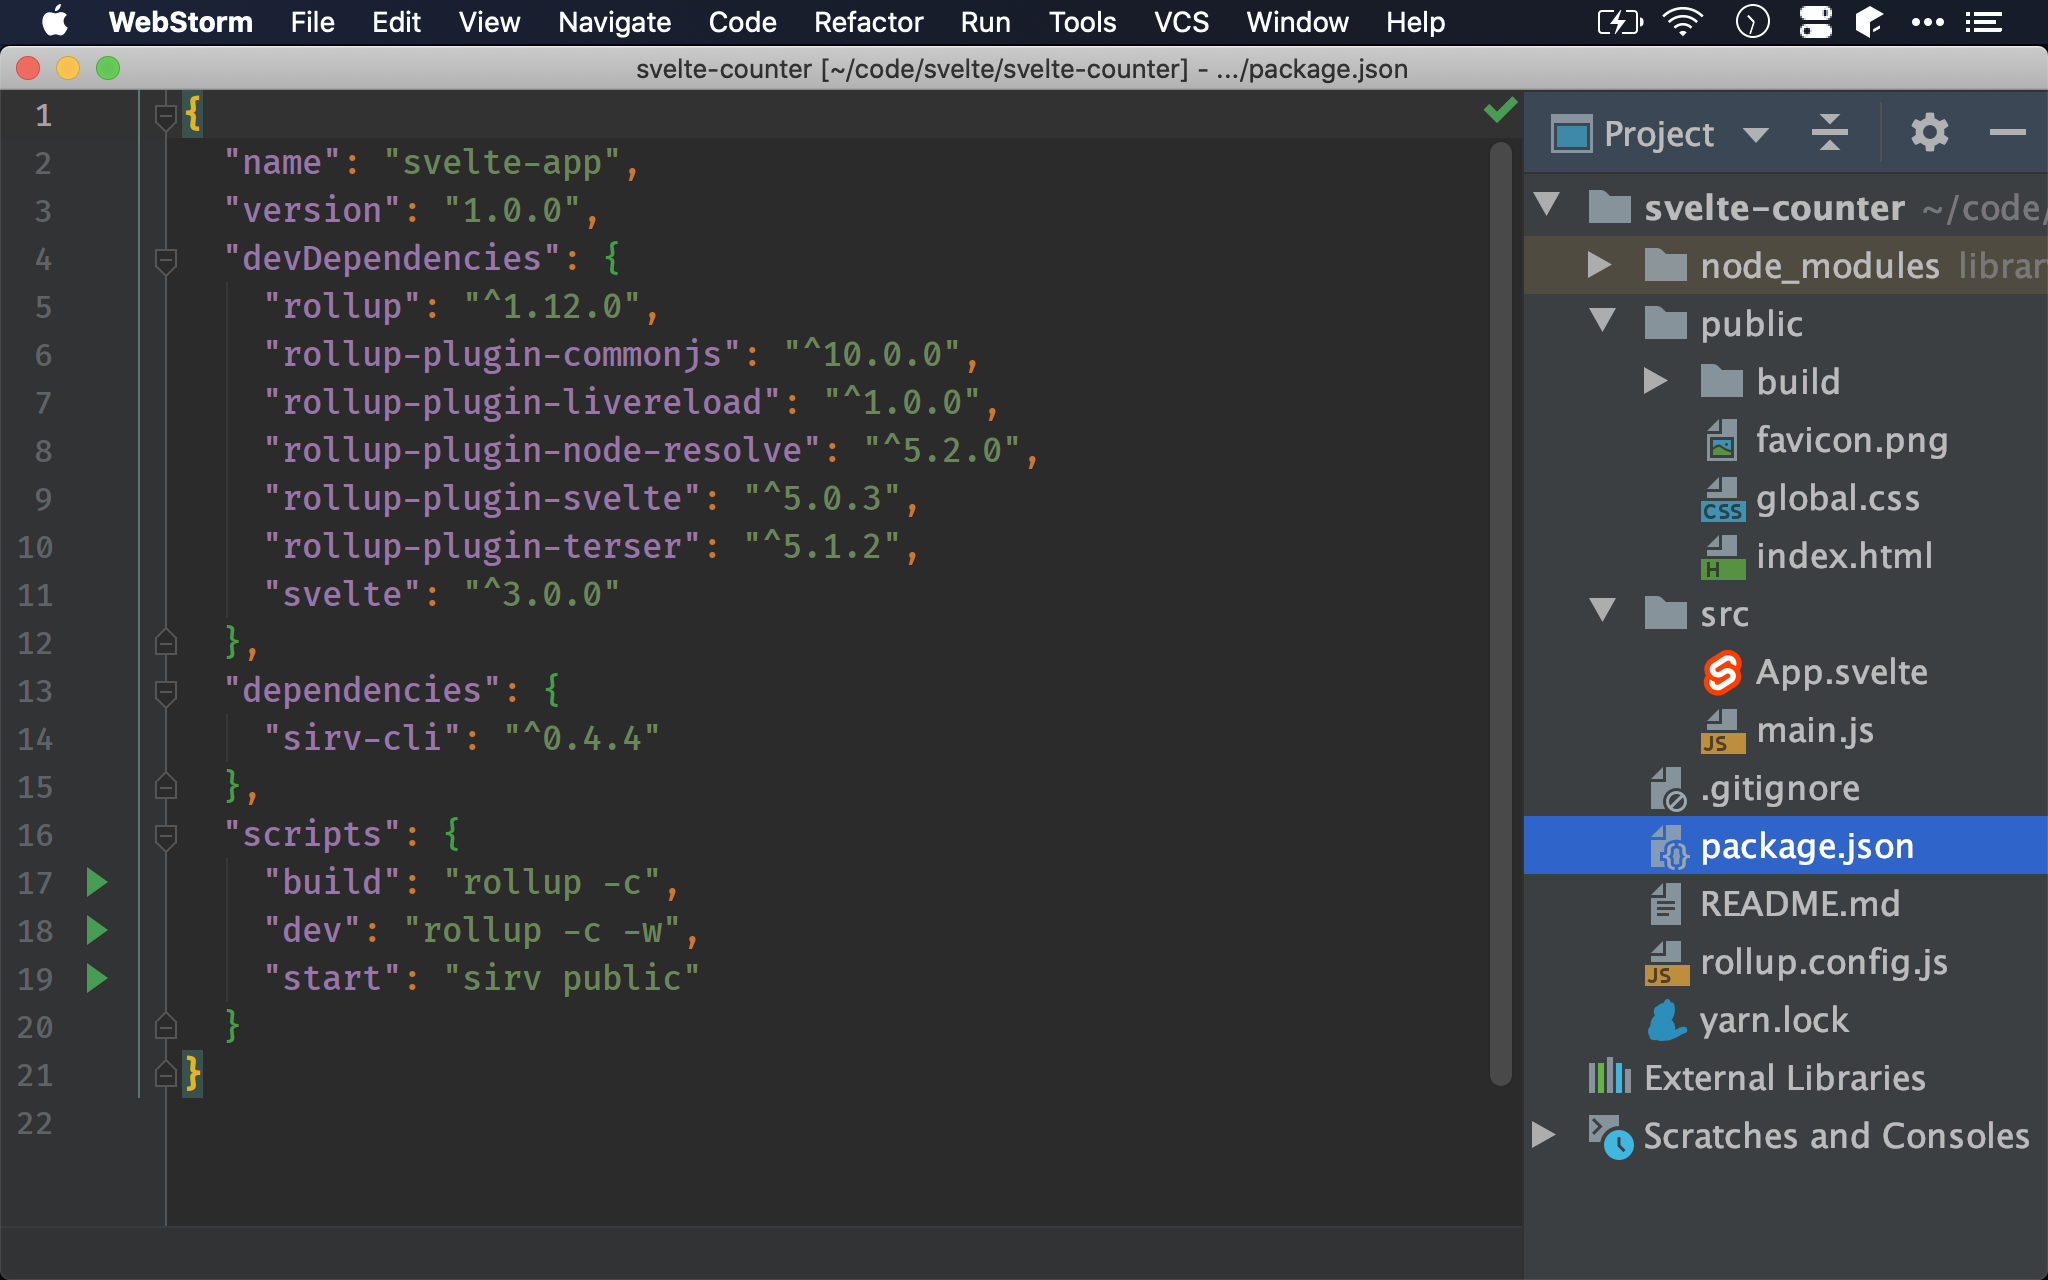The image size is (2048, 1280).
Task: Click the External Libraries icon
Action: coord(1609,1078)
